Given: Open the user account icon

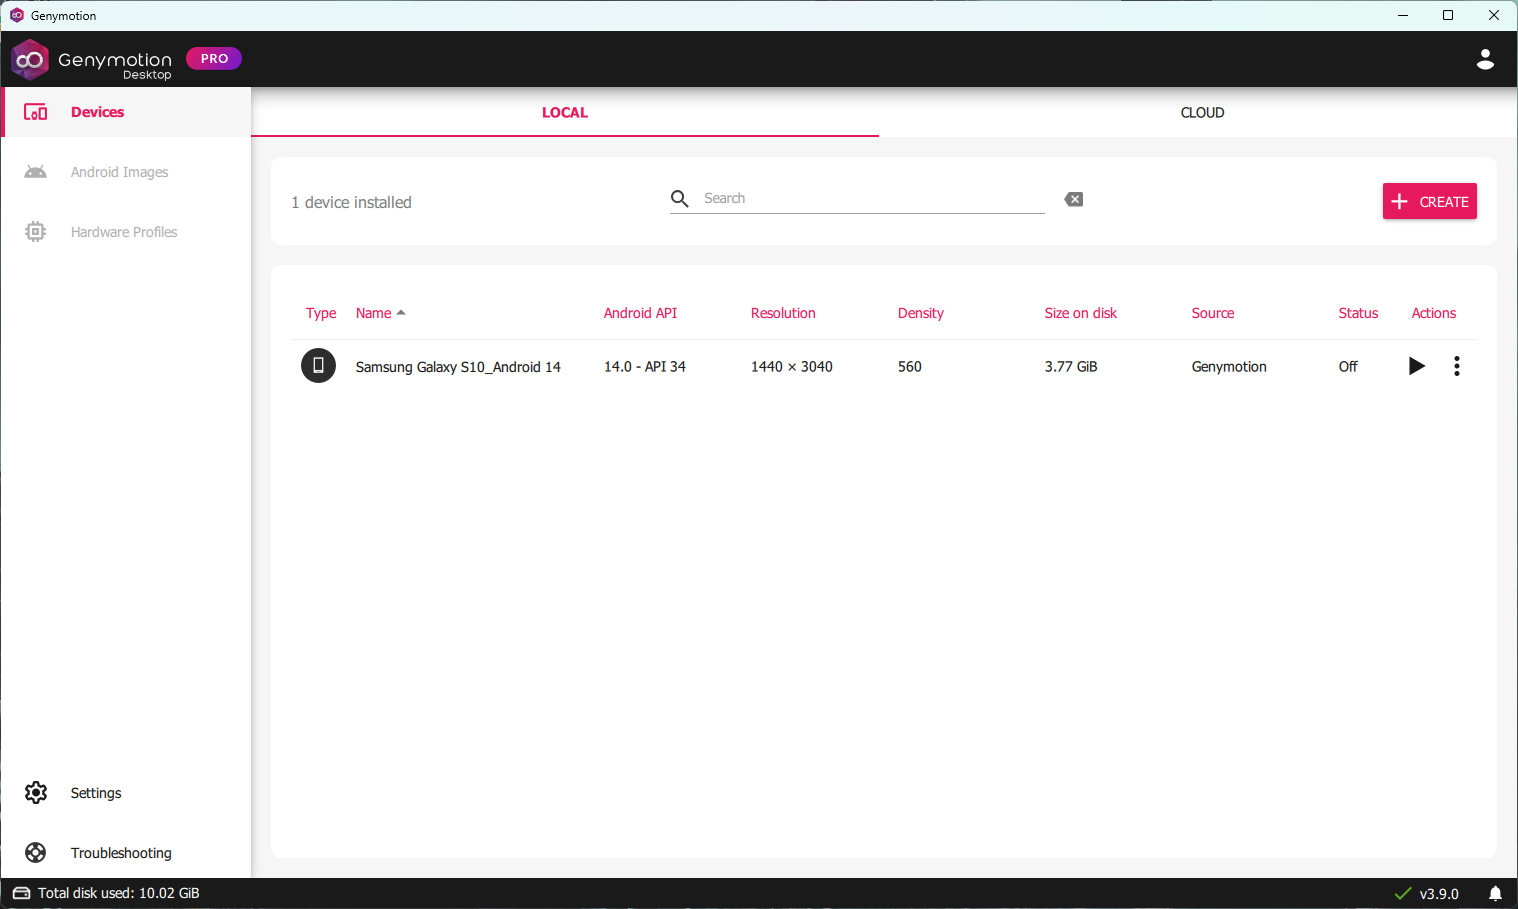Looking at the screenshot, I should 1485,59.
